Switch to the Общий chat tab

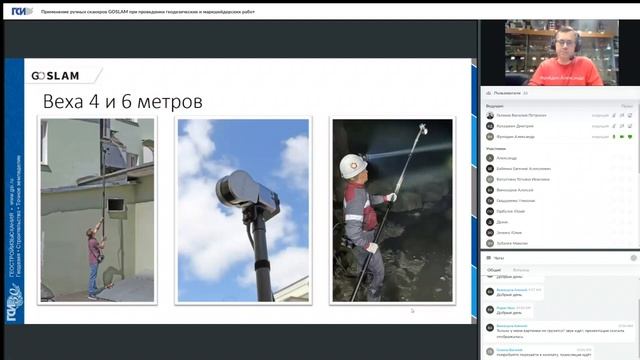494,270
